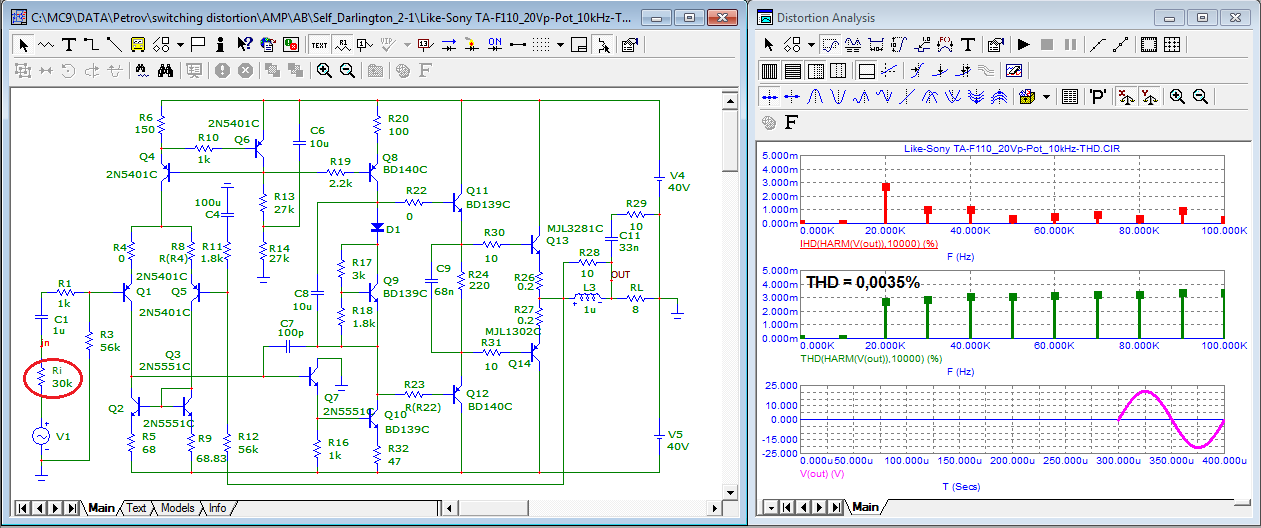Expand the dotted grid dropdown arrow
The image size is (1261, 528).
(560, 45)
